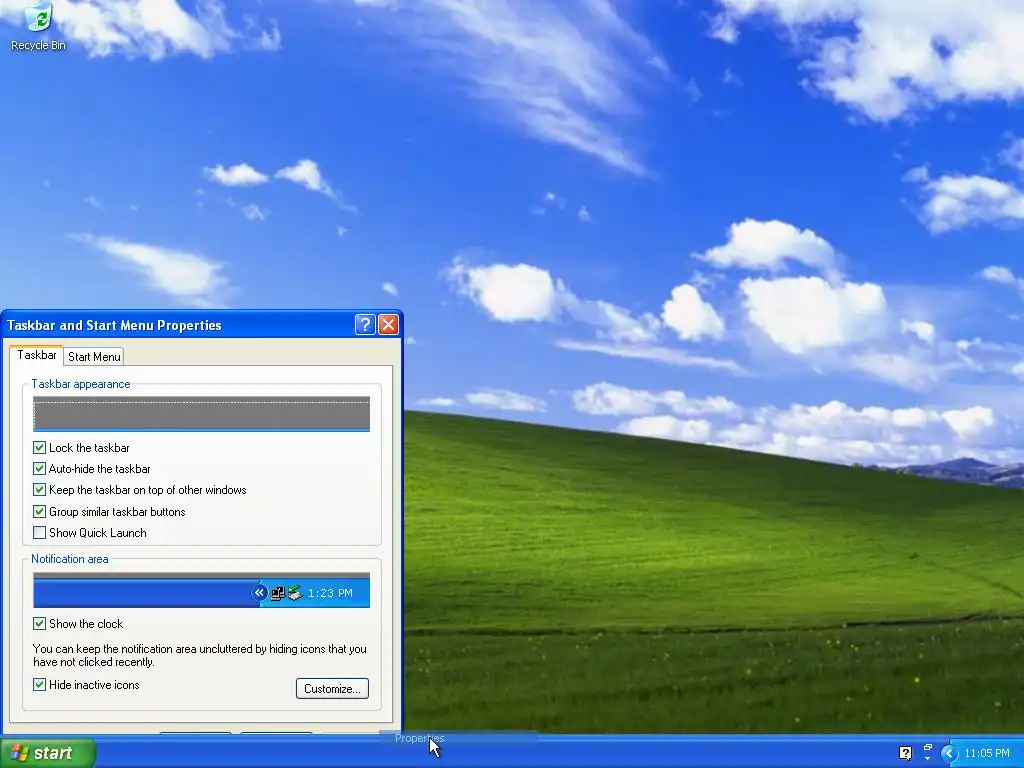The image size is (1024, 768).
Task: Click the notification area preview image
Action: [x=201, y=590]
